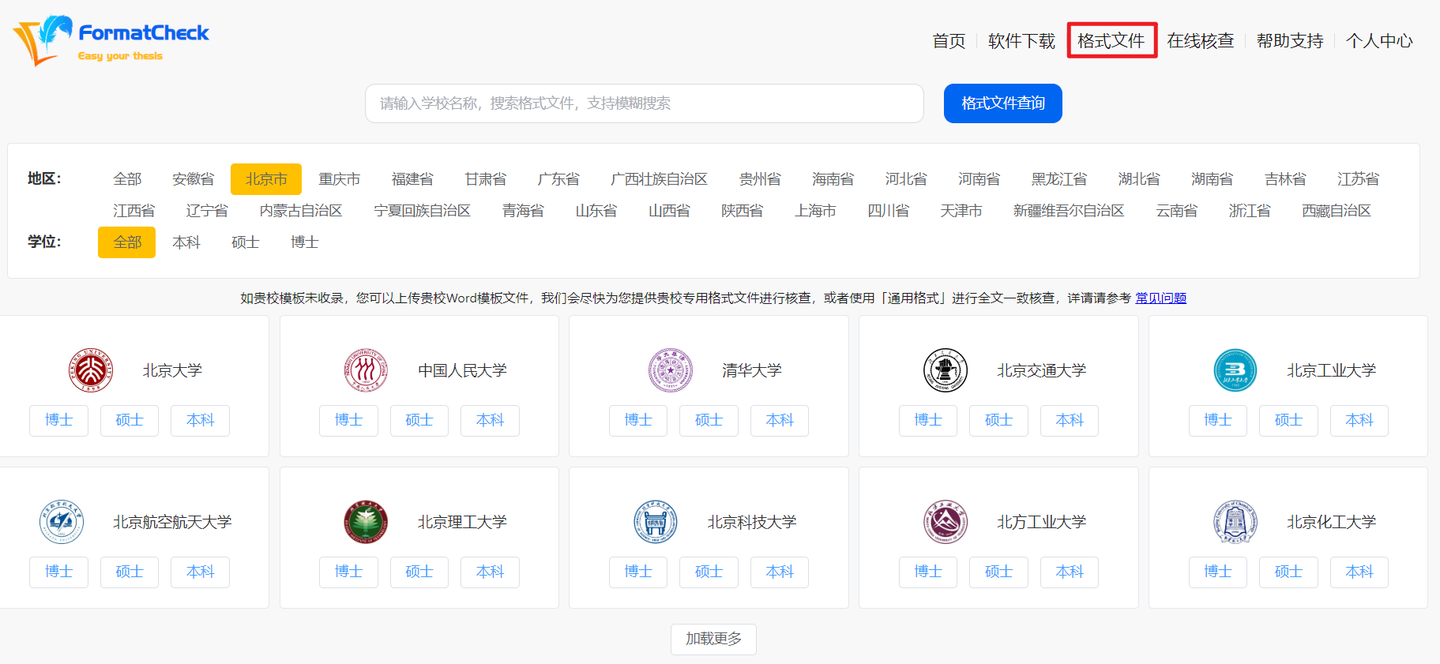
Task: Select the 北京市 region filter
Action: 266,179
